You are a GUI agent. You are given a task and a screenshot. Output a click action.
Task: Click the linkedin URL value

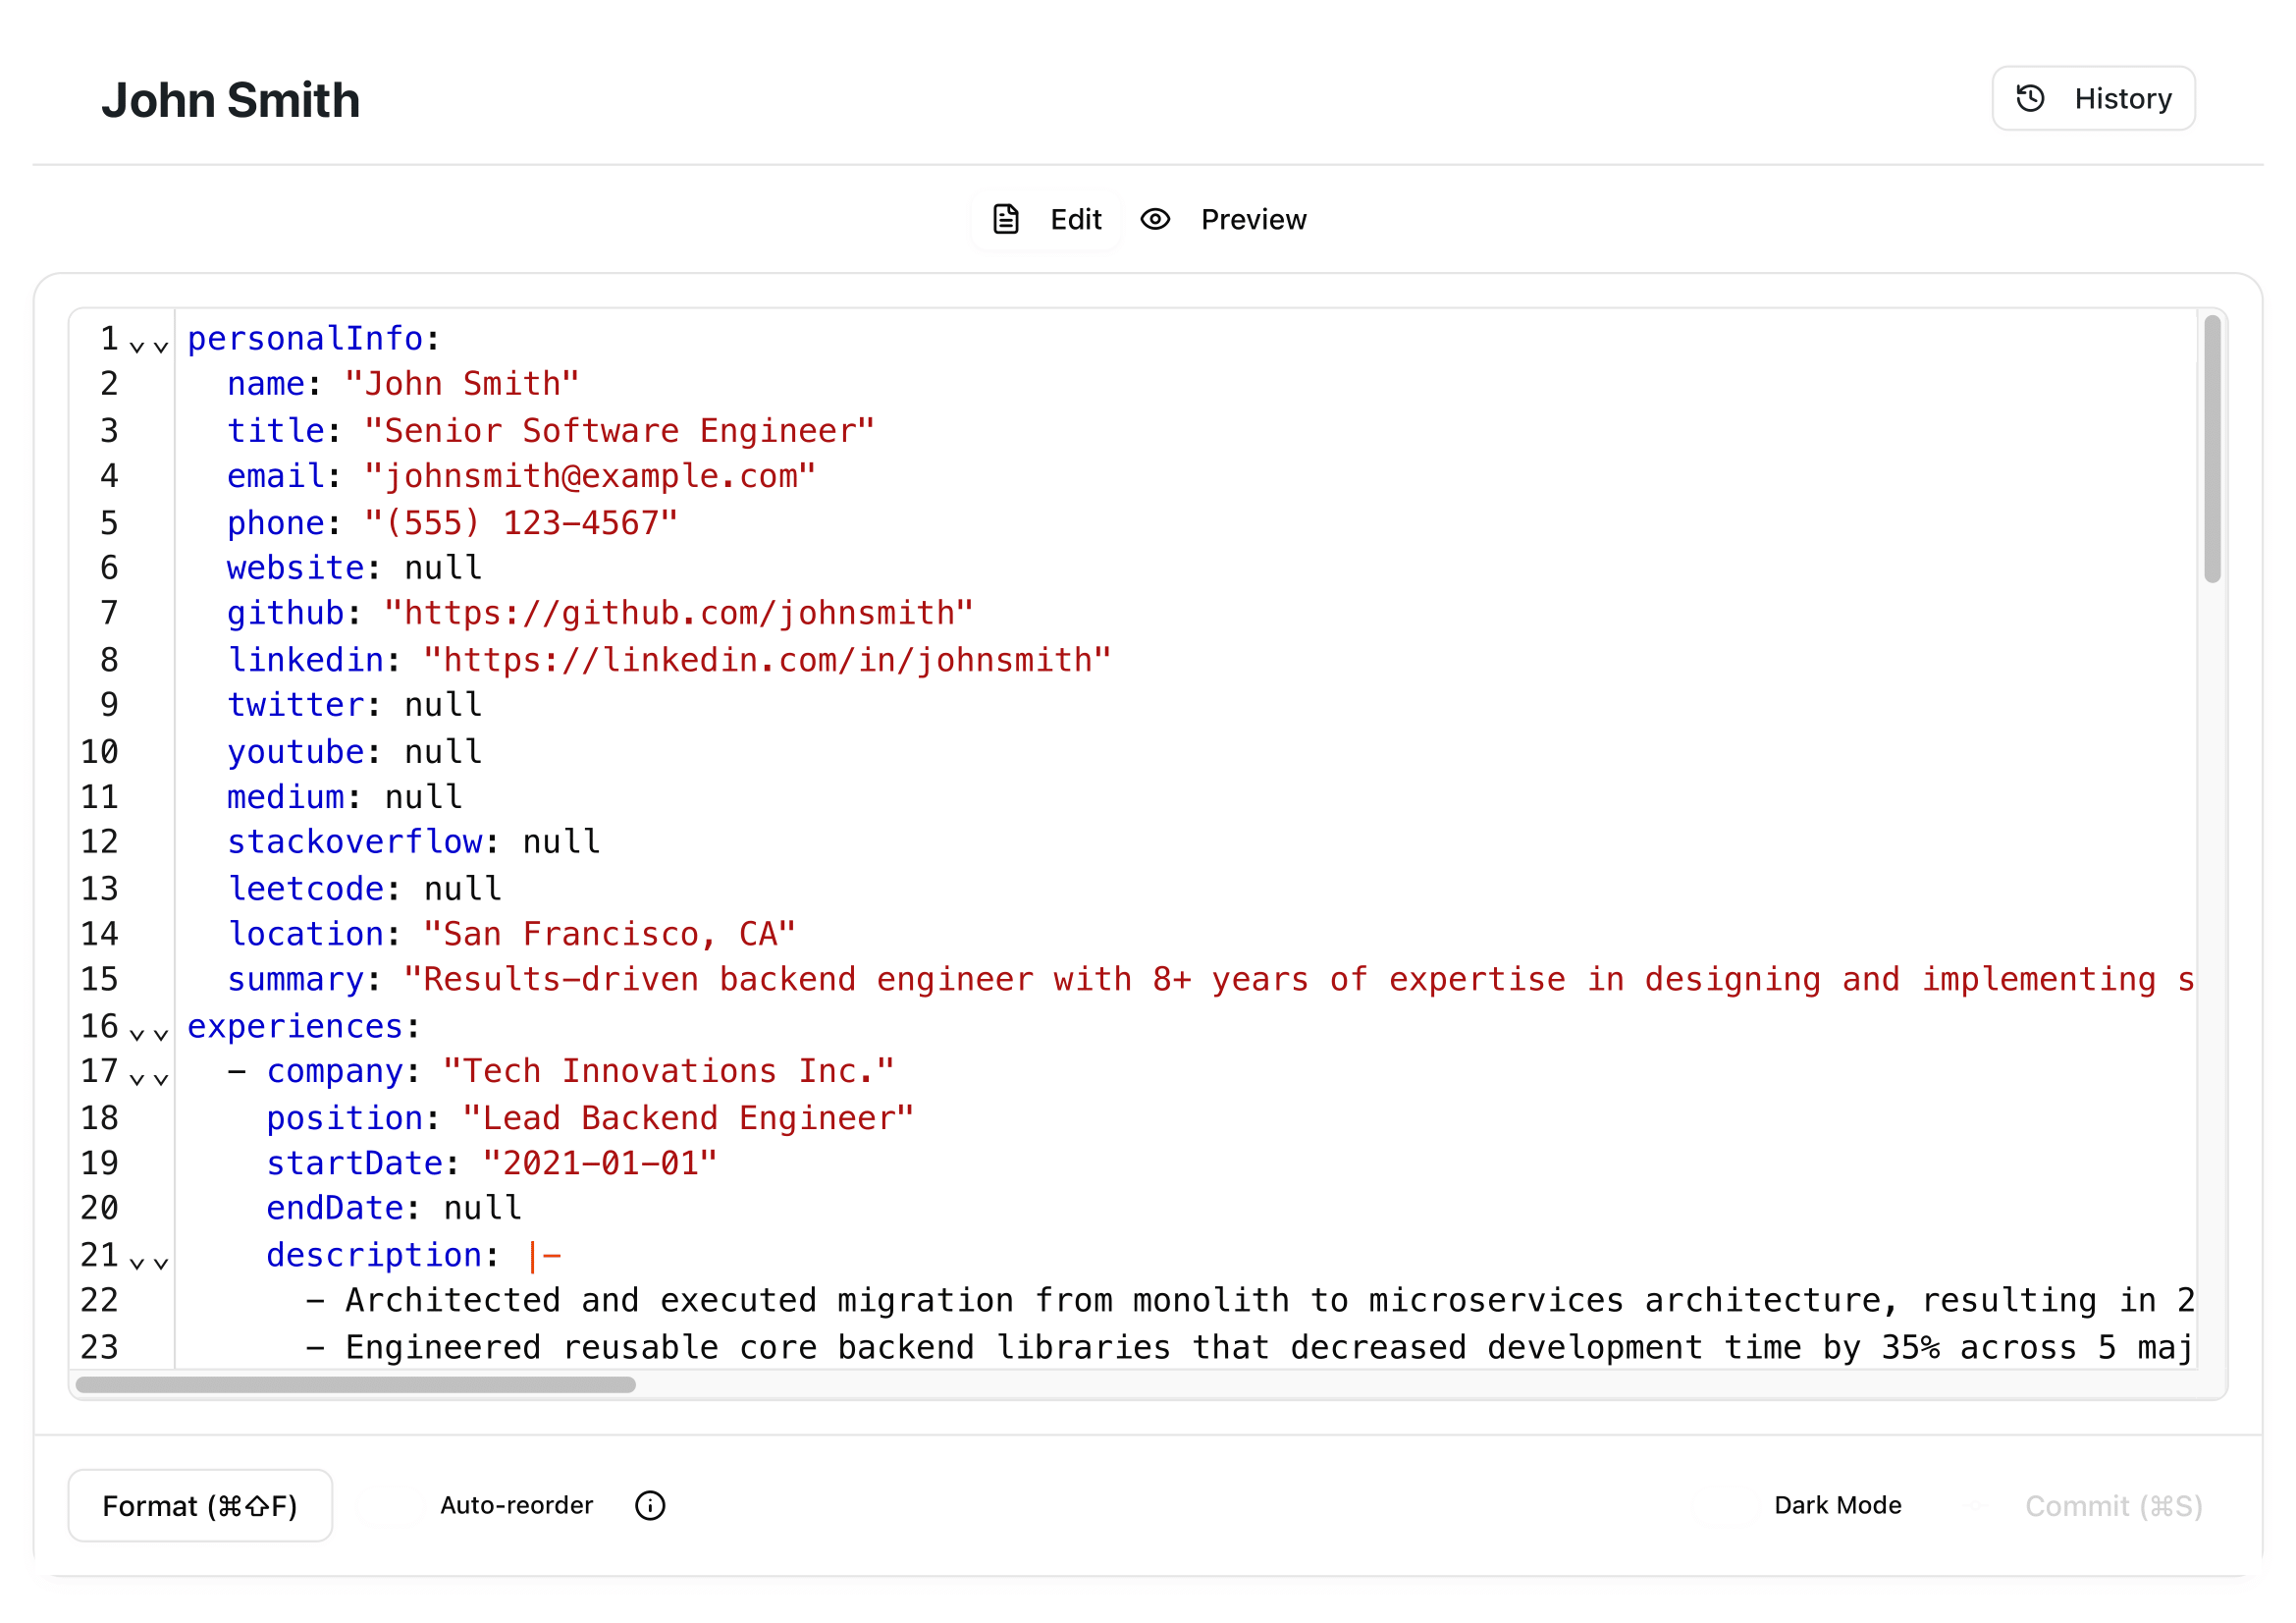[767, 660]
